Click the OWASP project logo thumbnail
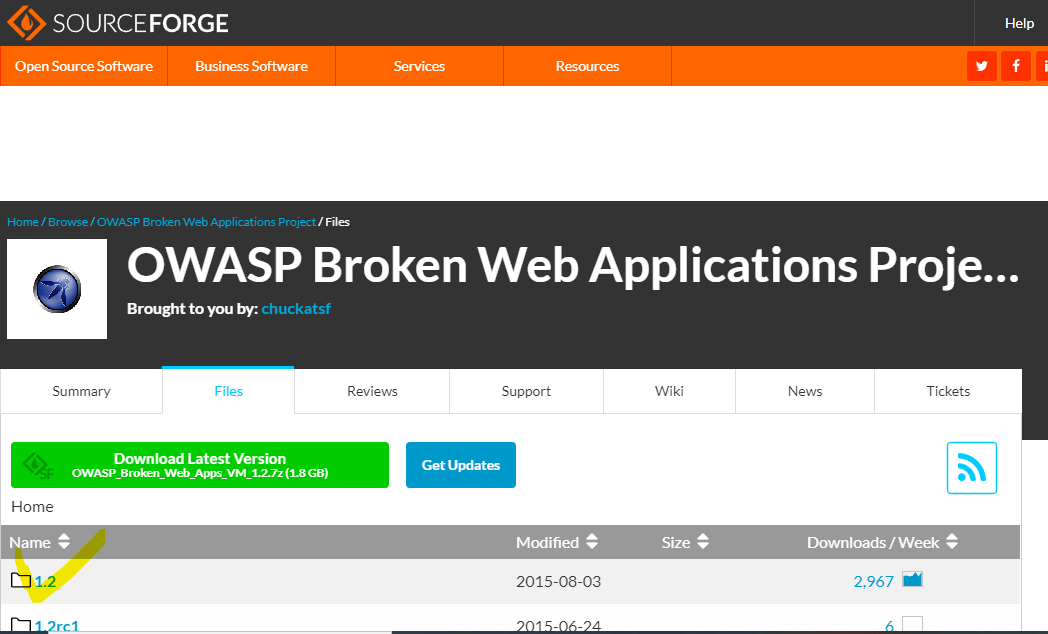This screenshot has height=634, width=1048. tap(57, 288)
